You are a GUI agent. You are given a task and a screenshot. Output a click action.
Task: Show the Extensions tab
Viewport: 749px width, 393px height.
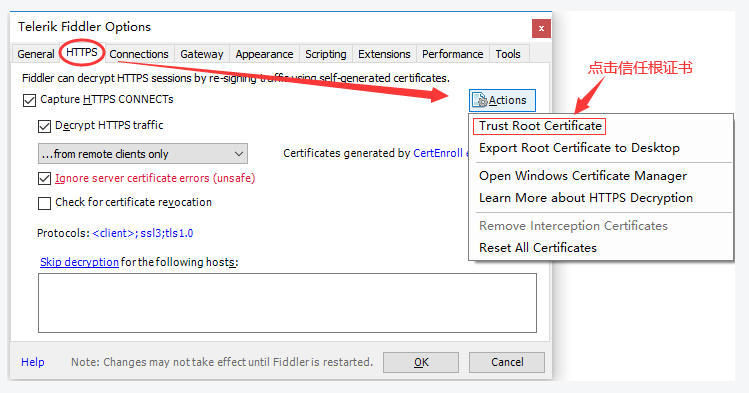click(x=384, y=54)
